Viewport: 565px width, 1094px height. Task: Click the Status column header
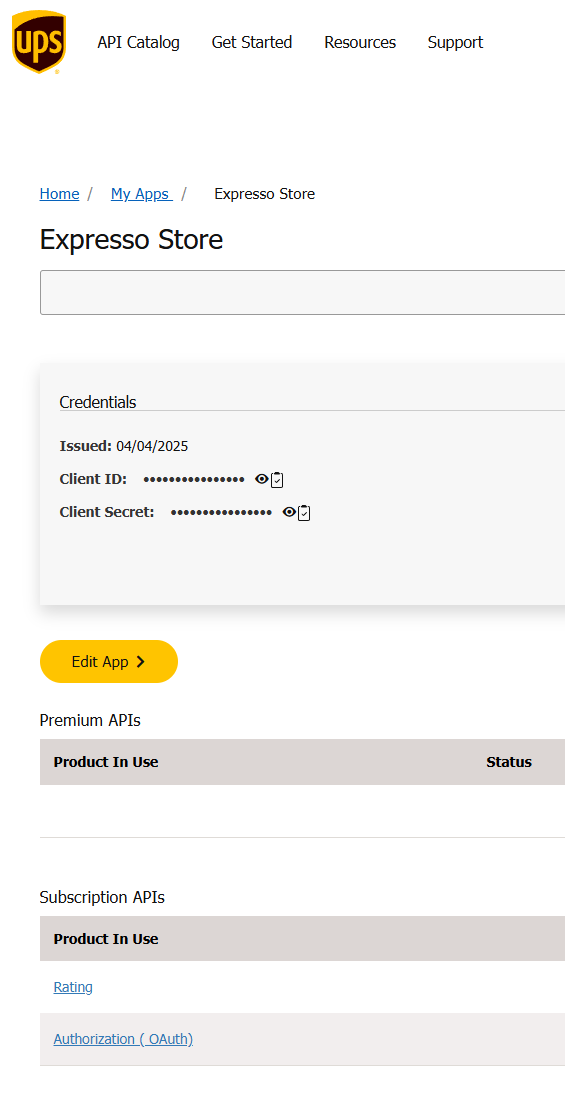(509, 762)
